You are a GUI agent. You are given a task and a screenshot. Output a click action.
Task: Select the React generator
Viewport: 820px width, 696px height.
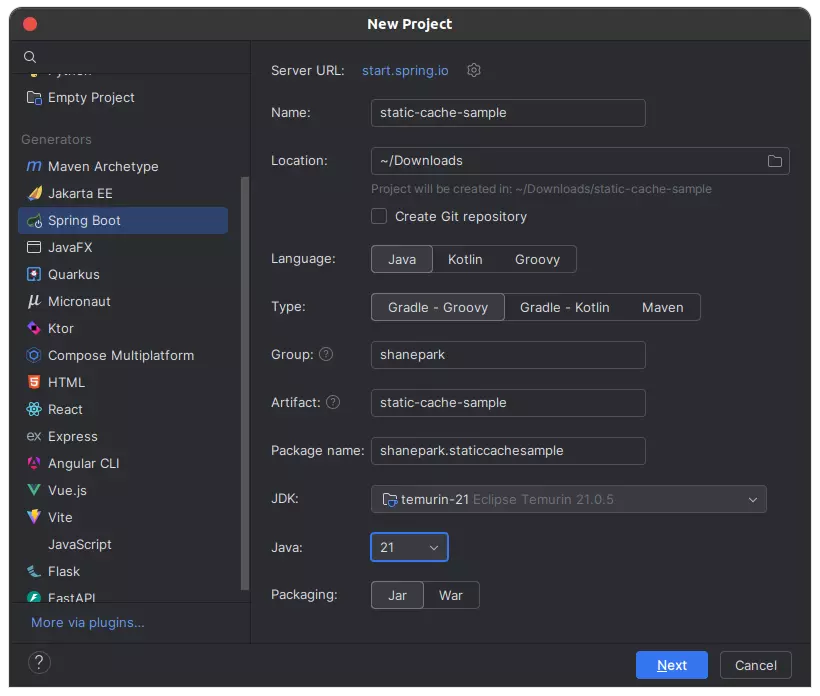(123, 409)
